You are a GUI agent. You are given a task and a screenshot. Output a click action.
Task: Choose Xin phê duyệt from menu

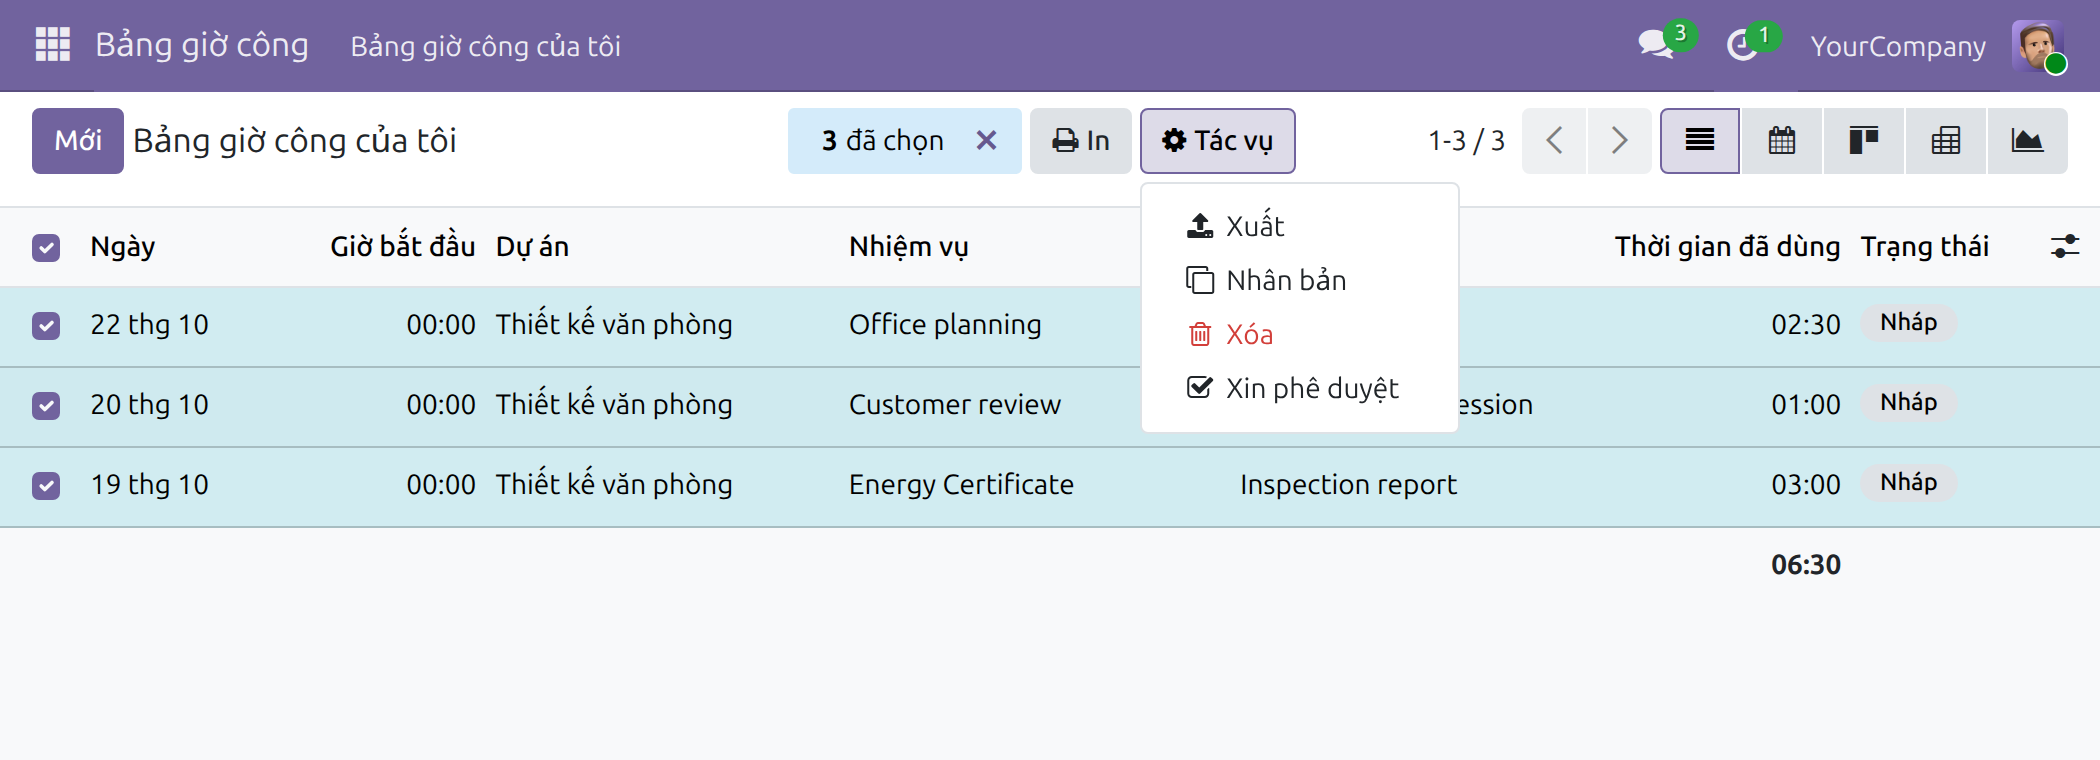coord(1300,388)
